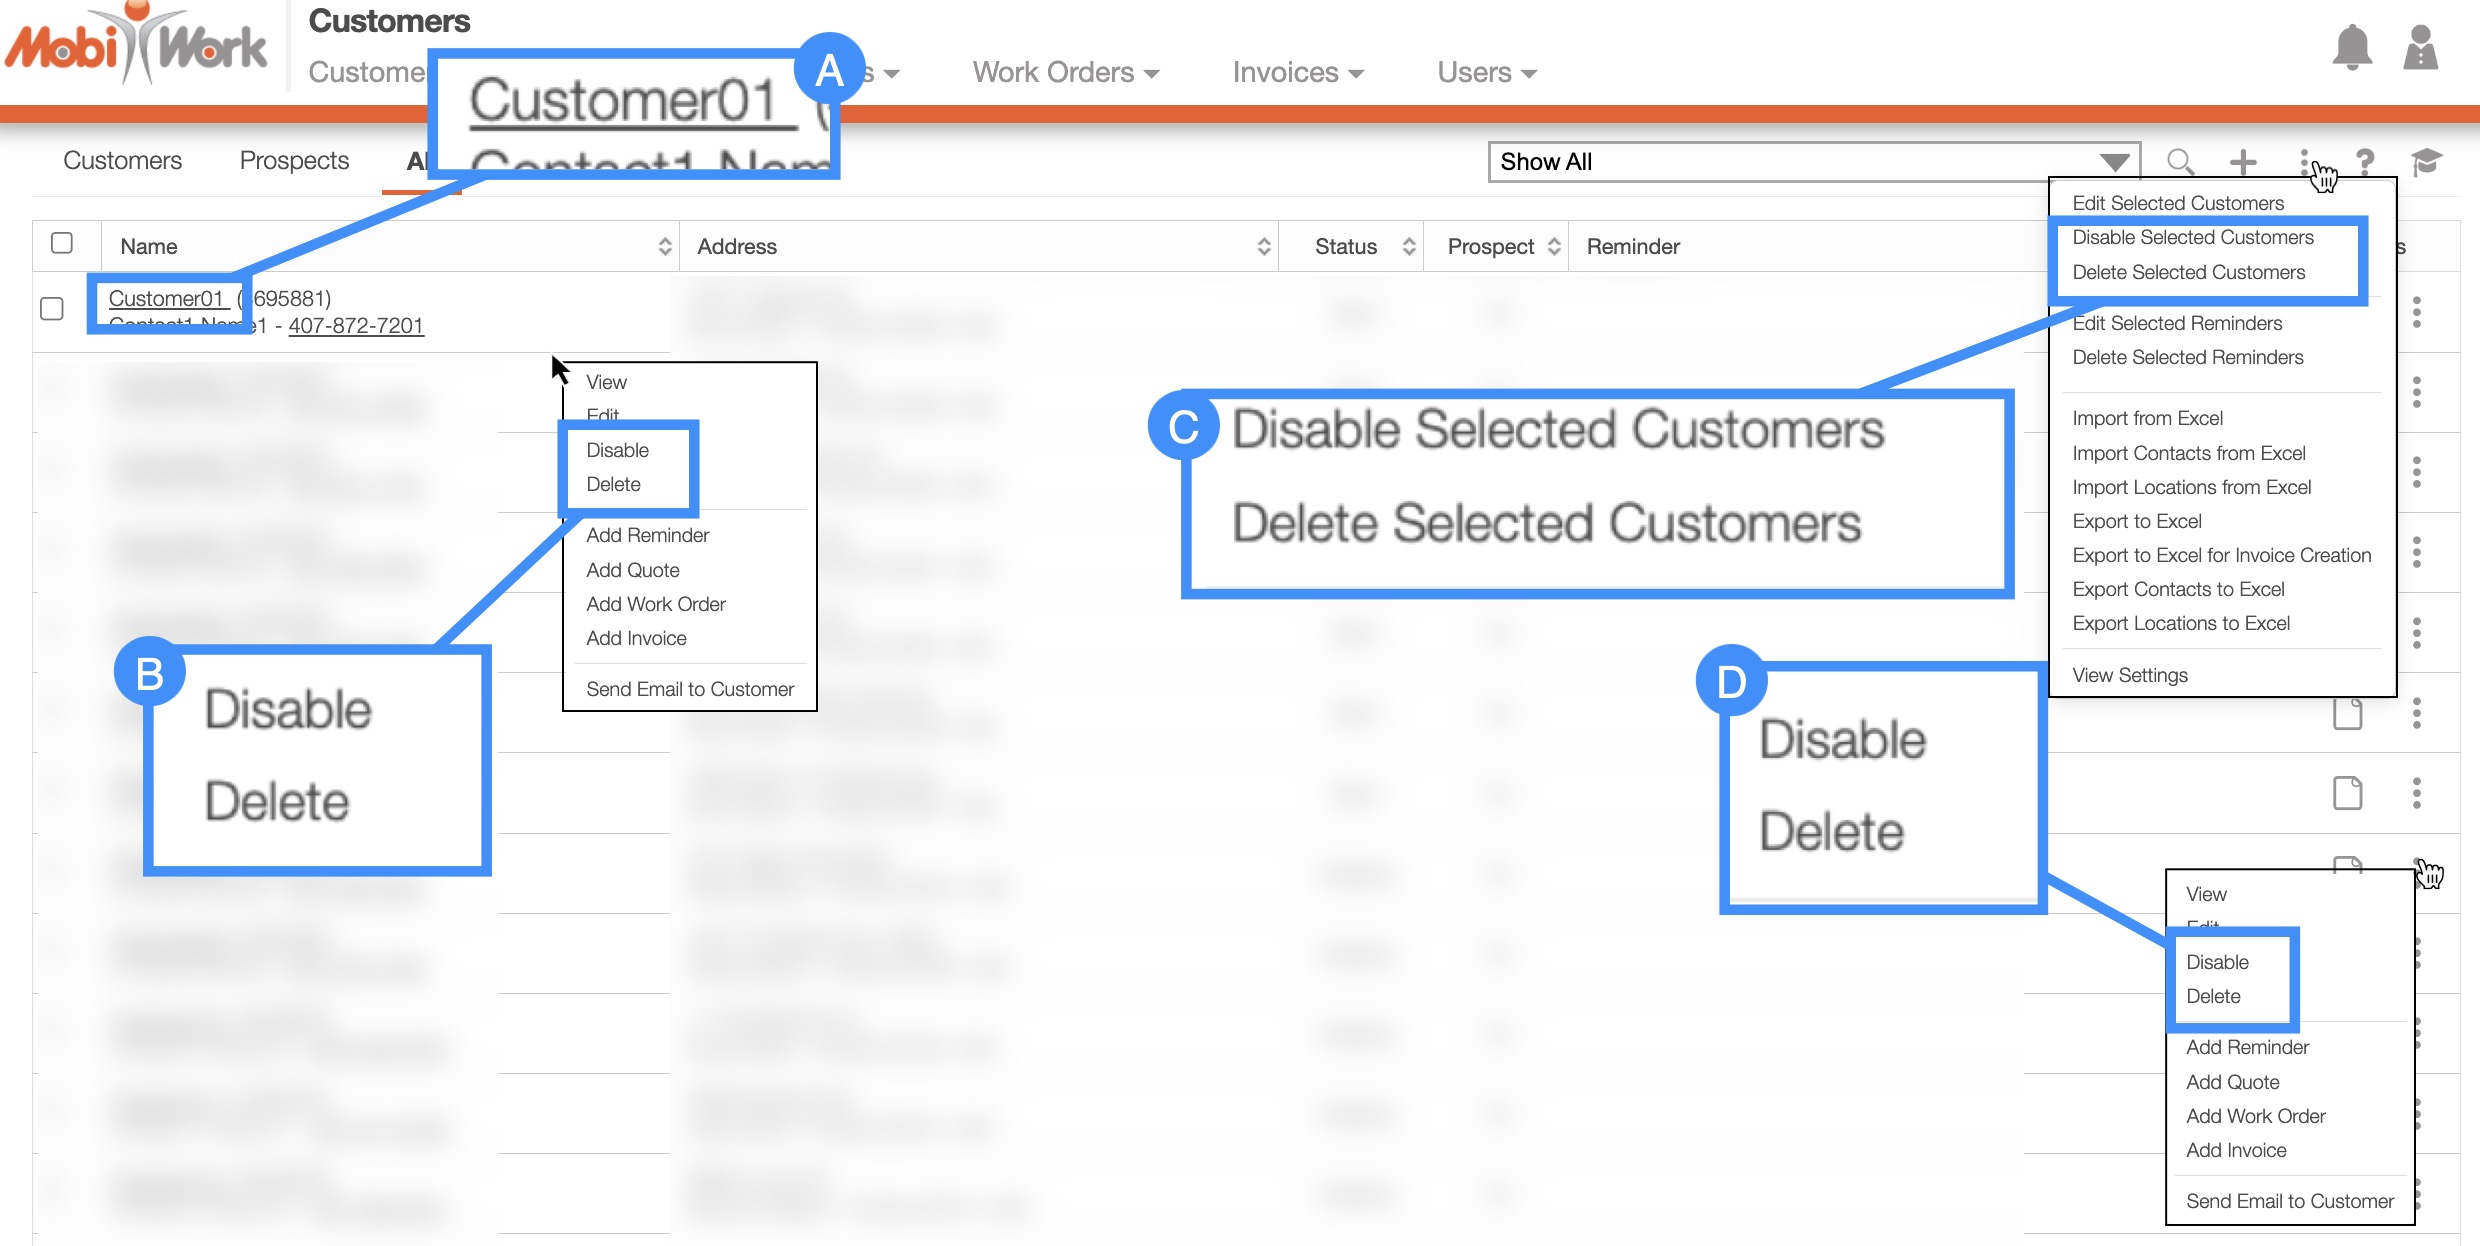
Task: Click the graduation cap training icon
Action: (2426, 161)
